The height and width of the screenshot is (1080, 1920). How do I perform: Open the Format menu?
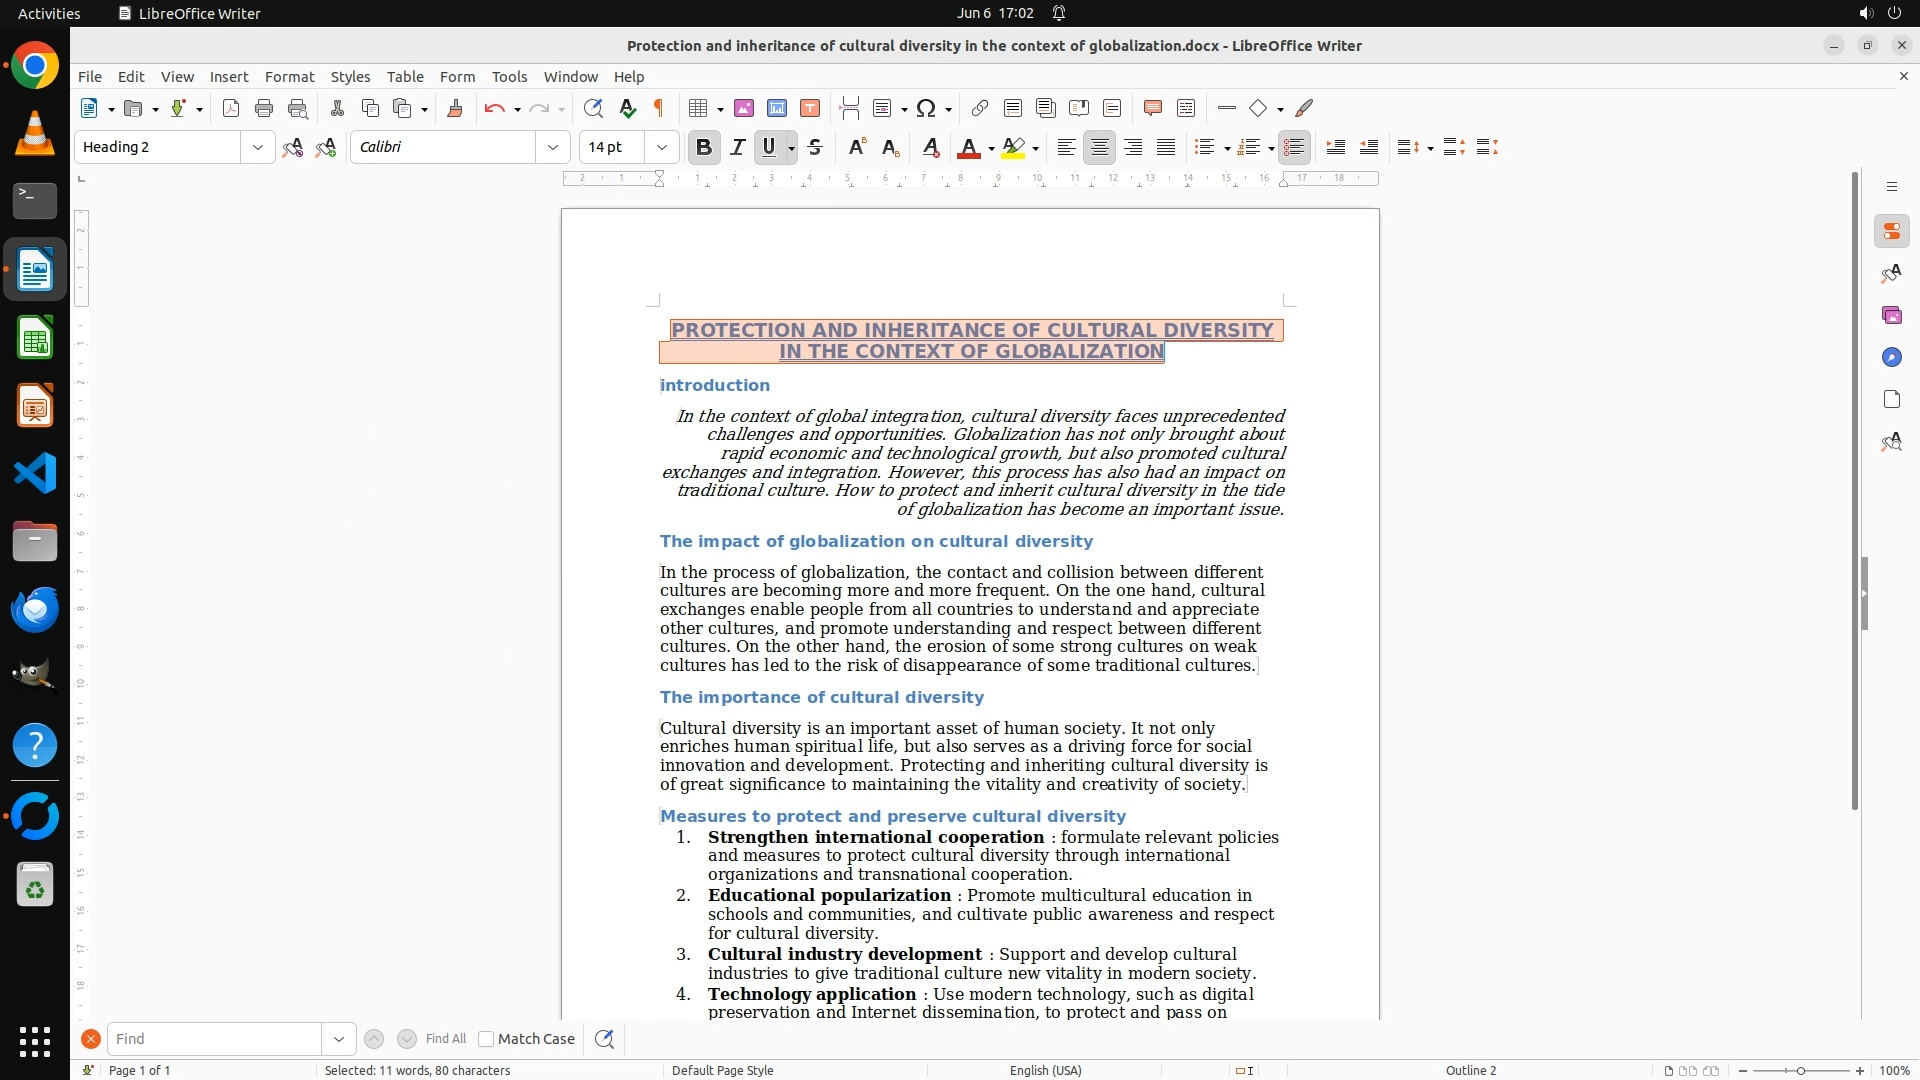(289, 76)
